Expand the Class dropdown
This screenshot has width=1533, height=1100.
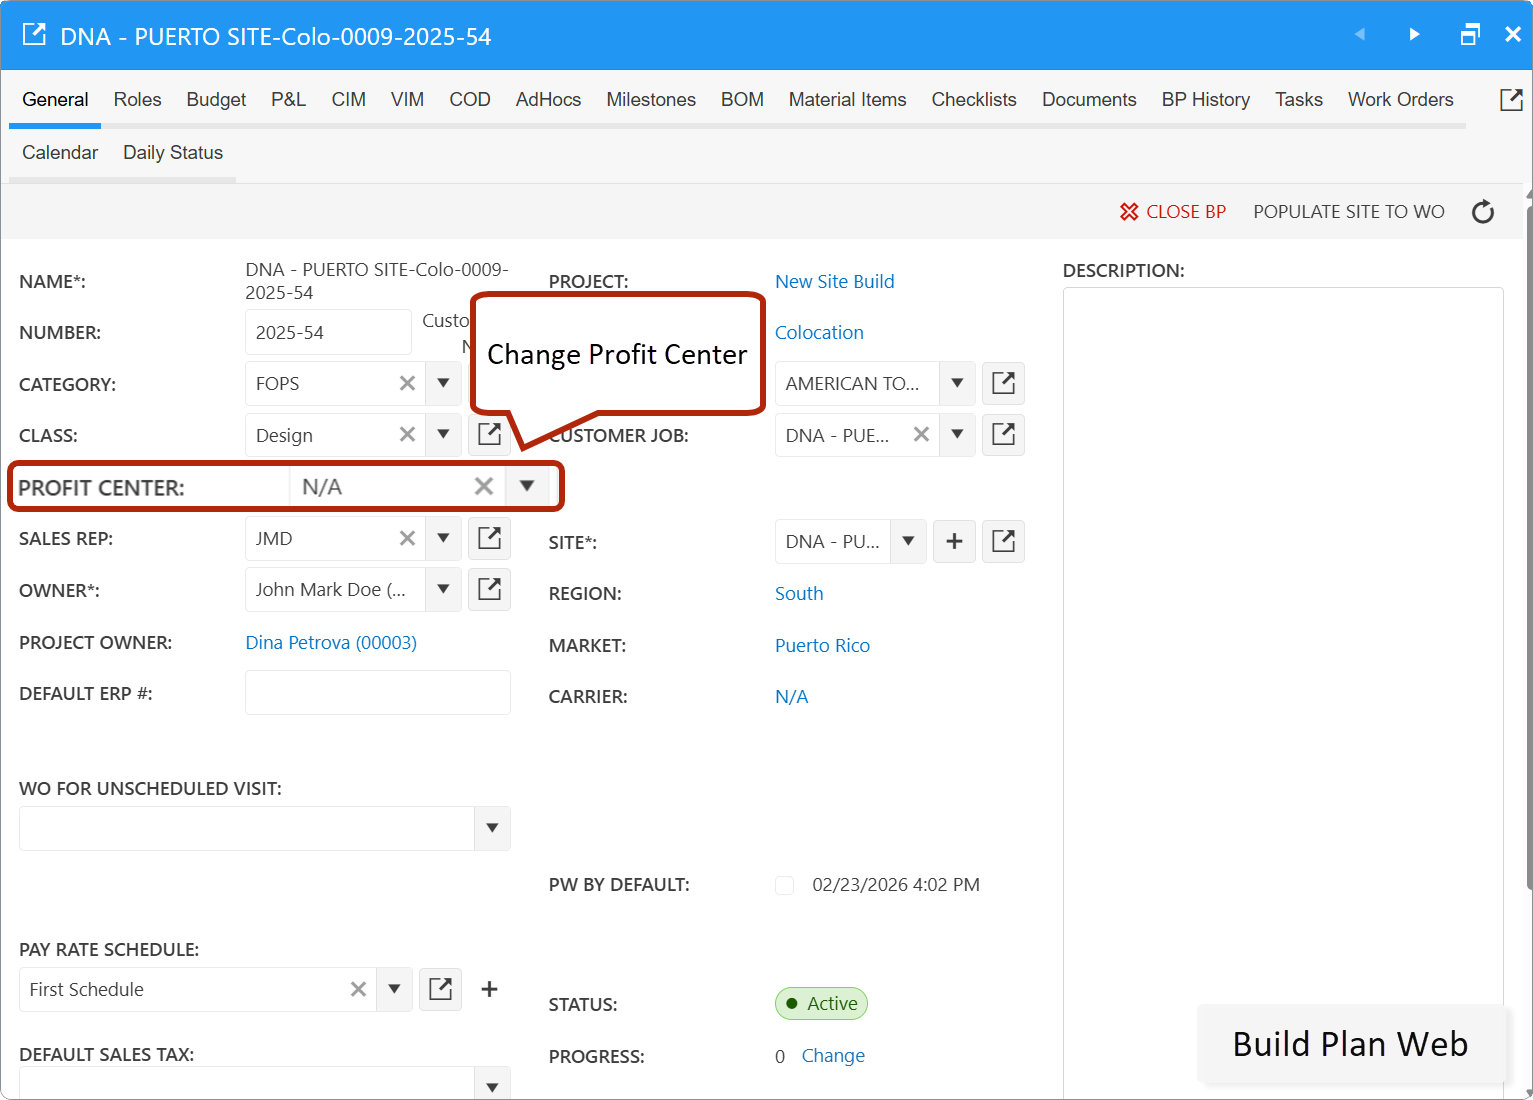443,435
